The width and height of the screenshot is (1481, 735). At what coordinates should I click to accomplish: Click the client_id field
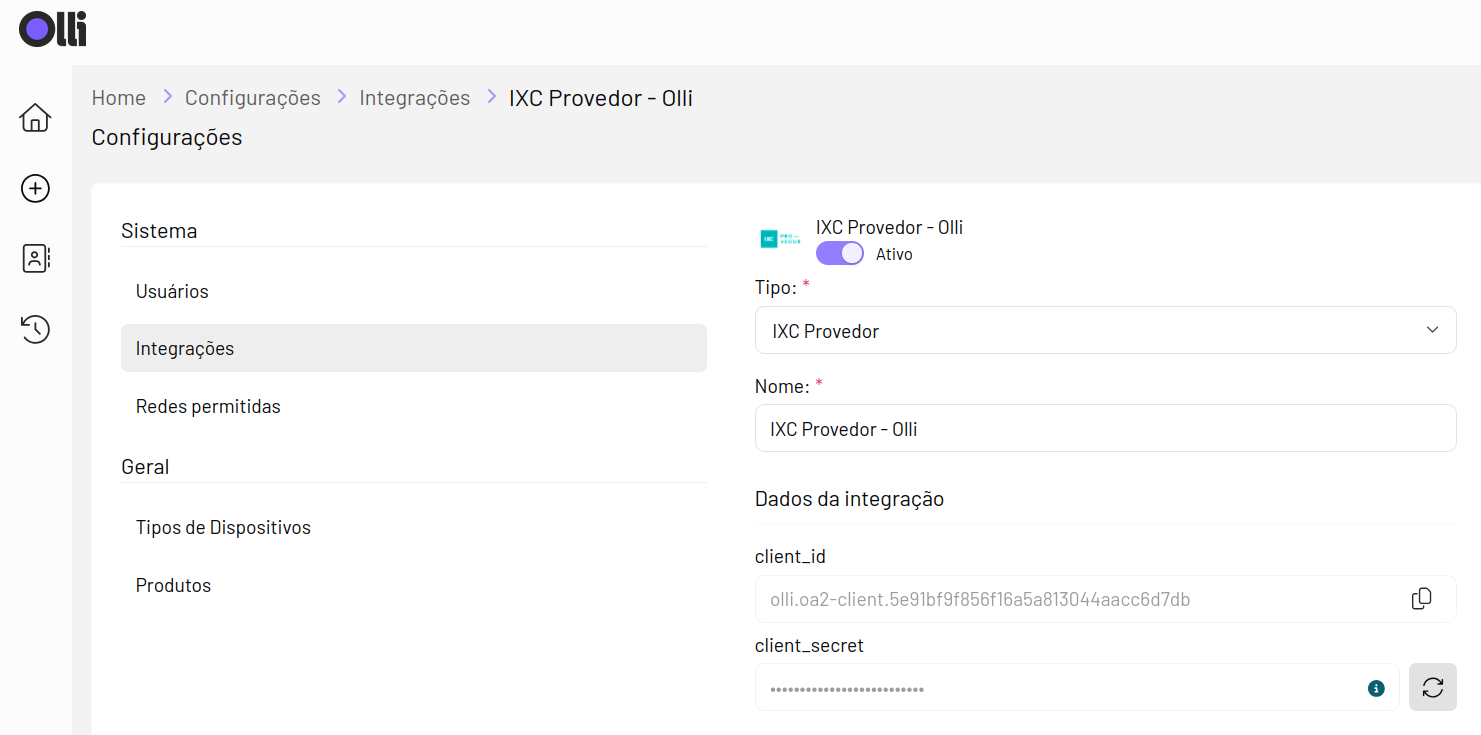1105,599
